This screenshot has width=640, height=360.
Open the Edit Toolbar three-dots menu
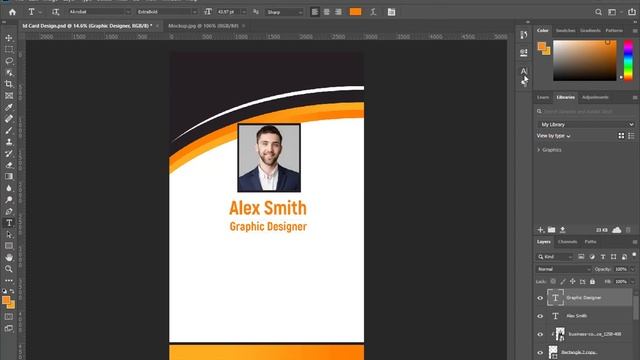[9, 280]
